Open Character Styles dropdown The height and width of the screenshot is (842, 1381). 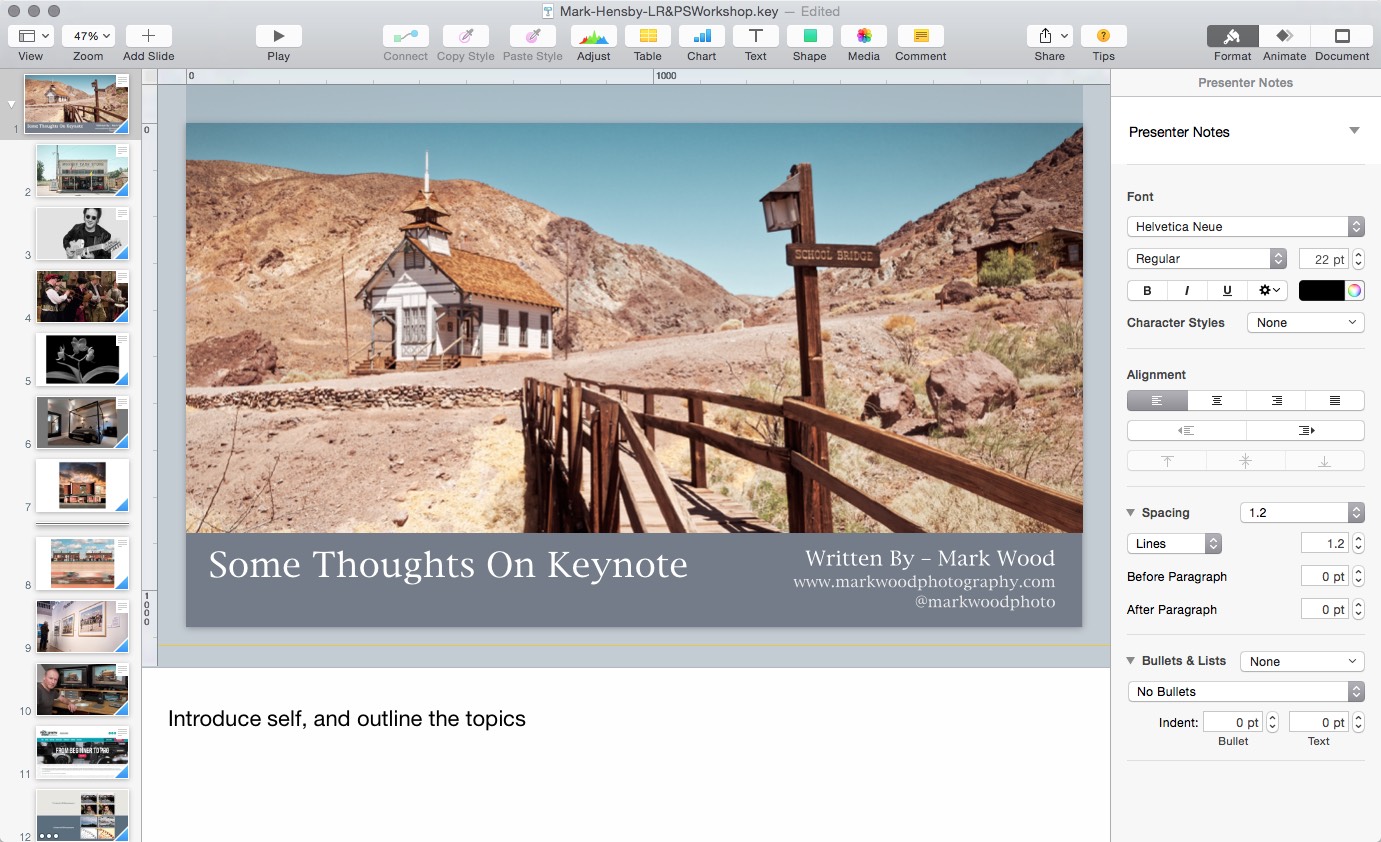coord(1306,323)
